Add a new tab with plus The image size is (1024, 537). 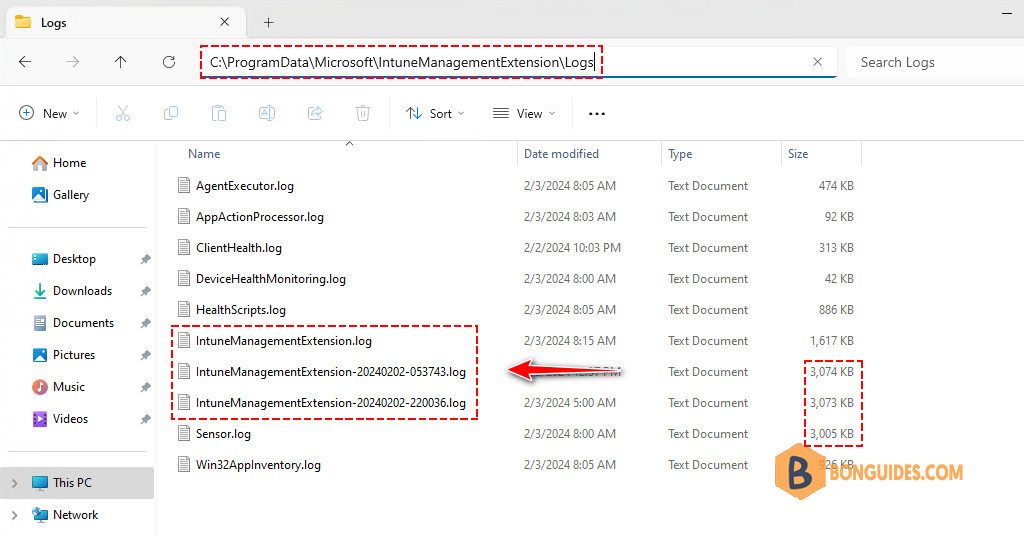[268, 23]
